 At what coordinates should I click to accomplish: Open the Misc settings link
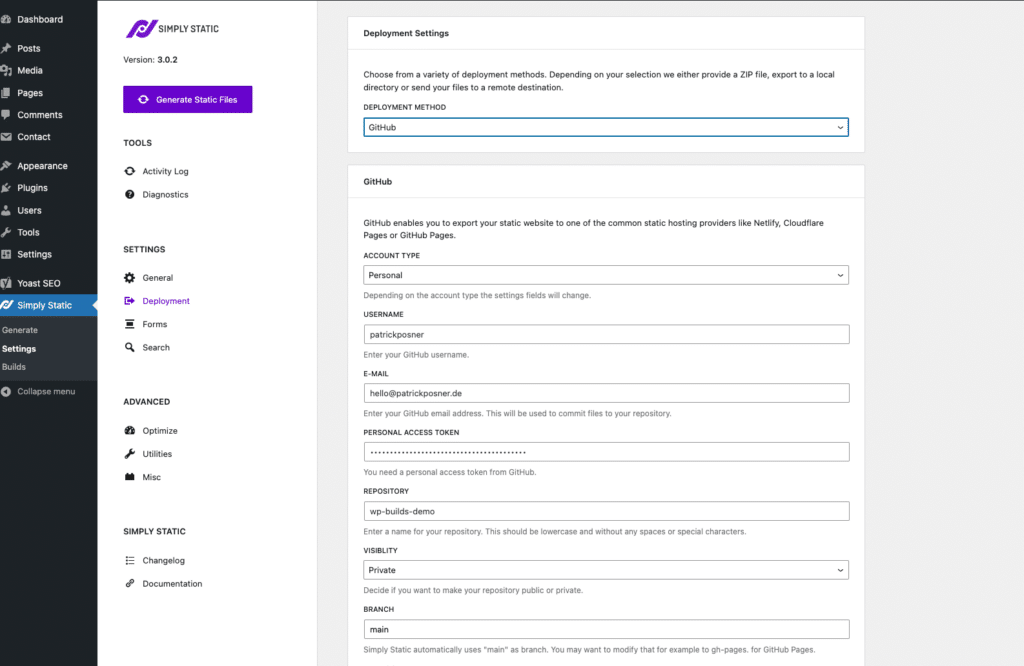pos(152,477)
